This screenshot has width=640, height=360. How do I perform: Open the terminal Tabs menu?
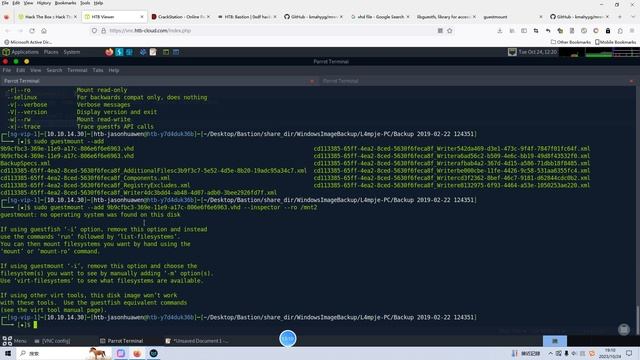(98, 70)
